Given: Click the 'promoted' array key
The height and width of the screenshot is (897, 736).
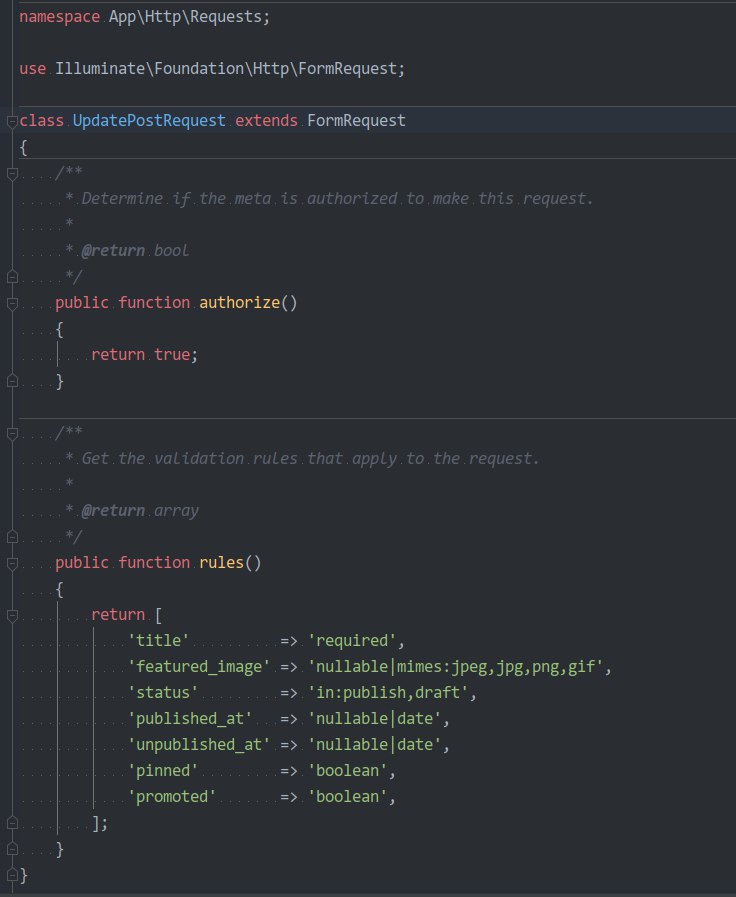Looking at the screenshot, I should [x=172, y=797].
